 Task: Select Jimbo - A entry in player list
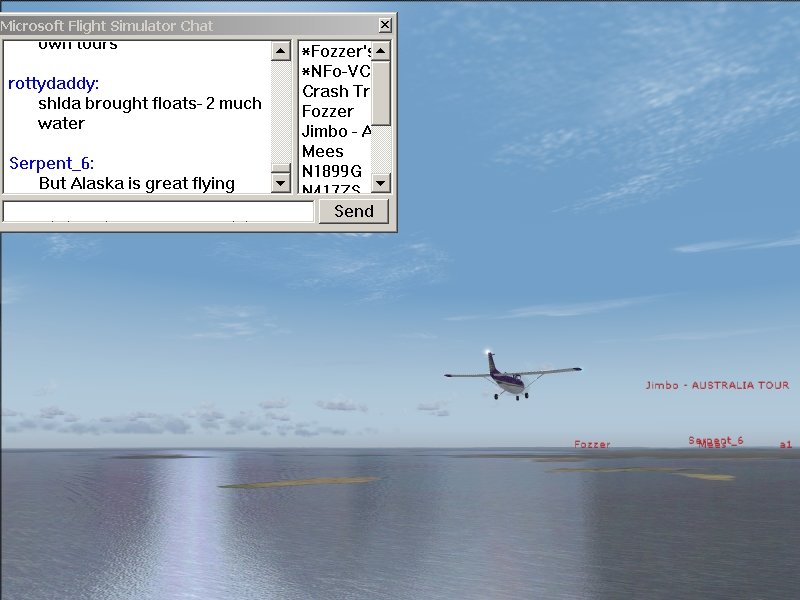336,131
